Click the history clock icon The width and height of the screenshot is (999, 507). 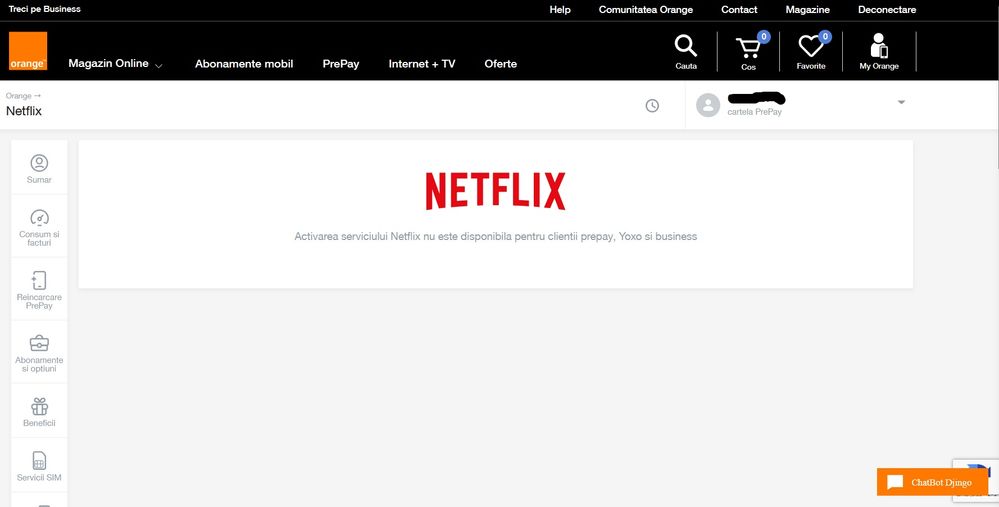[652, 106]
